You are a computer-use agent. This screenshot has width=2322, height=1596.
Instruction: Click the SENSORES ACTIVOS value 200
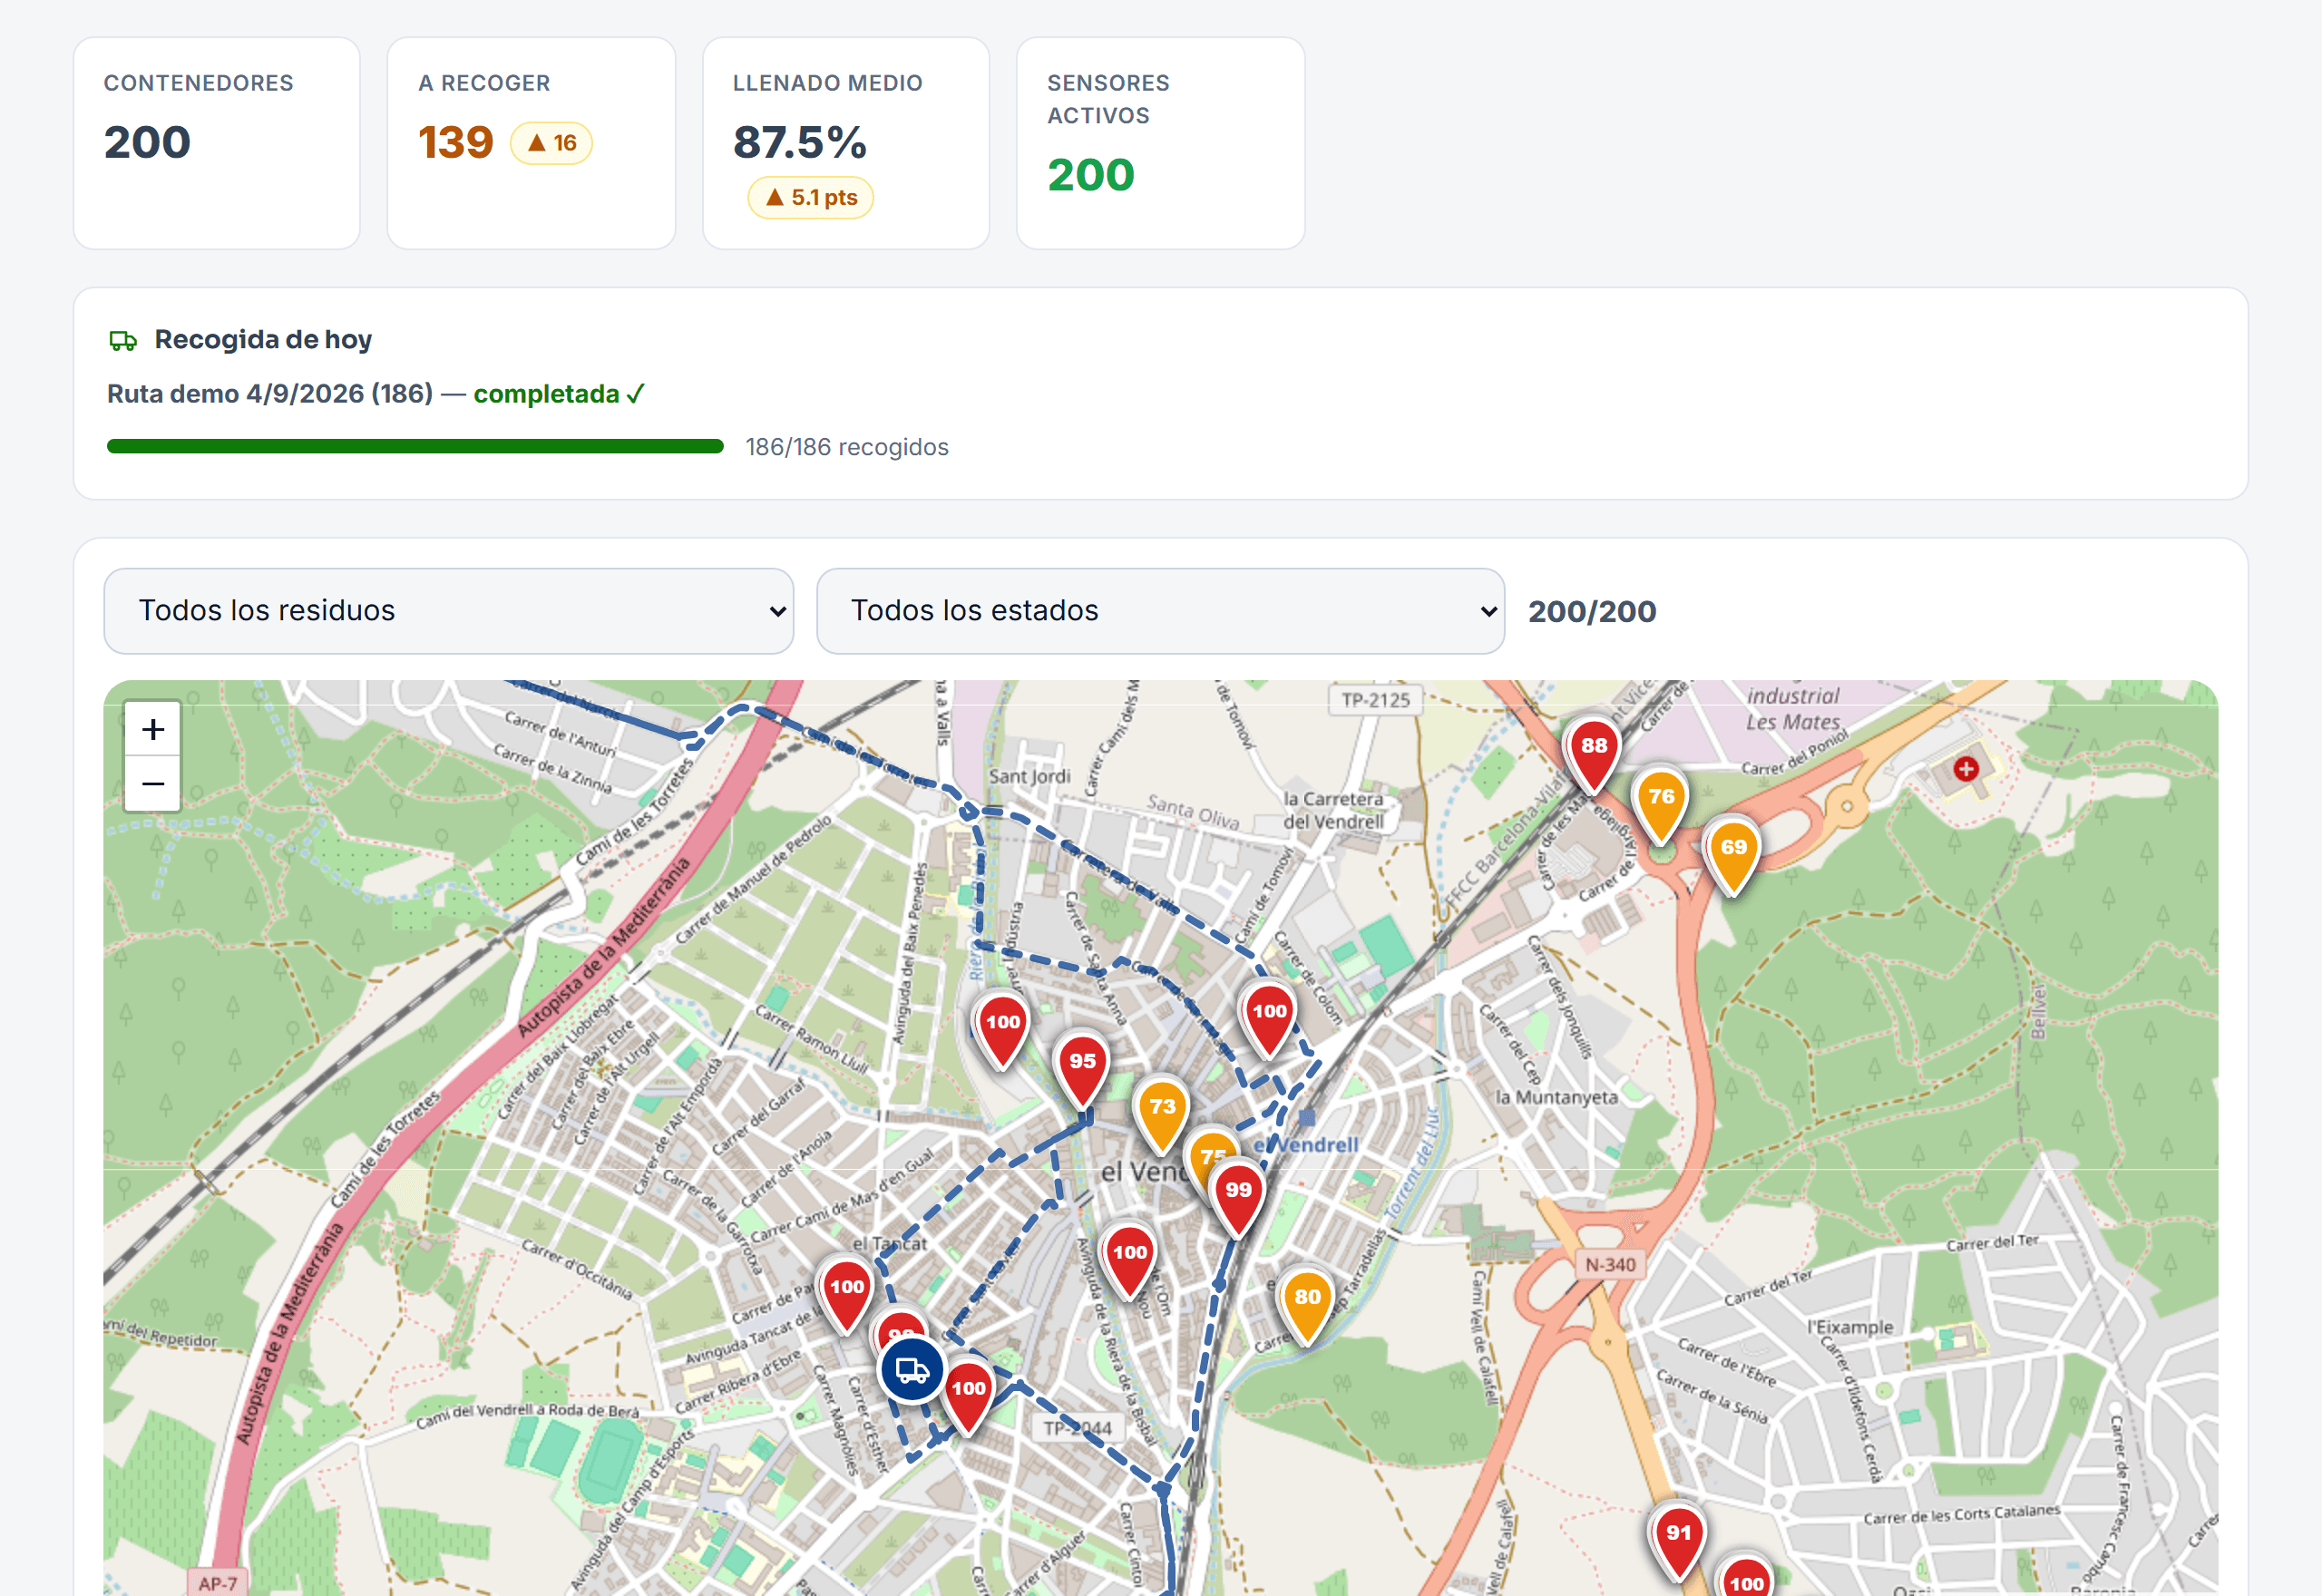coord(1091,175)
